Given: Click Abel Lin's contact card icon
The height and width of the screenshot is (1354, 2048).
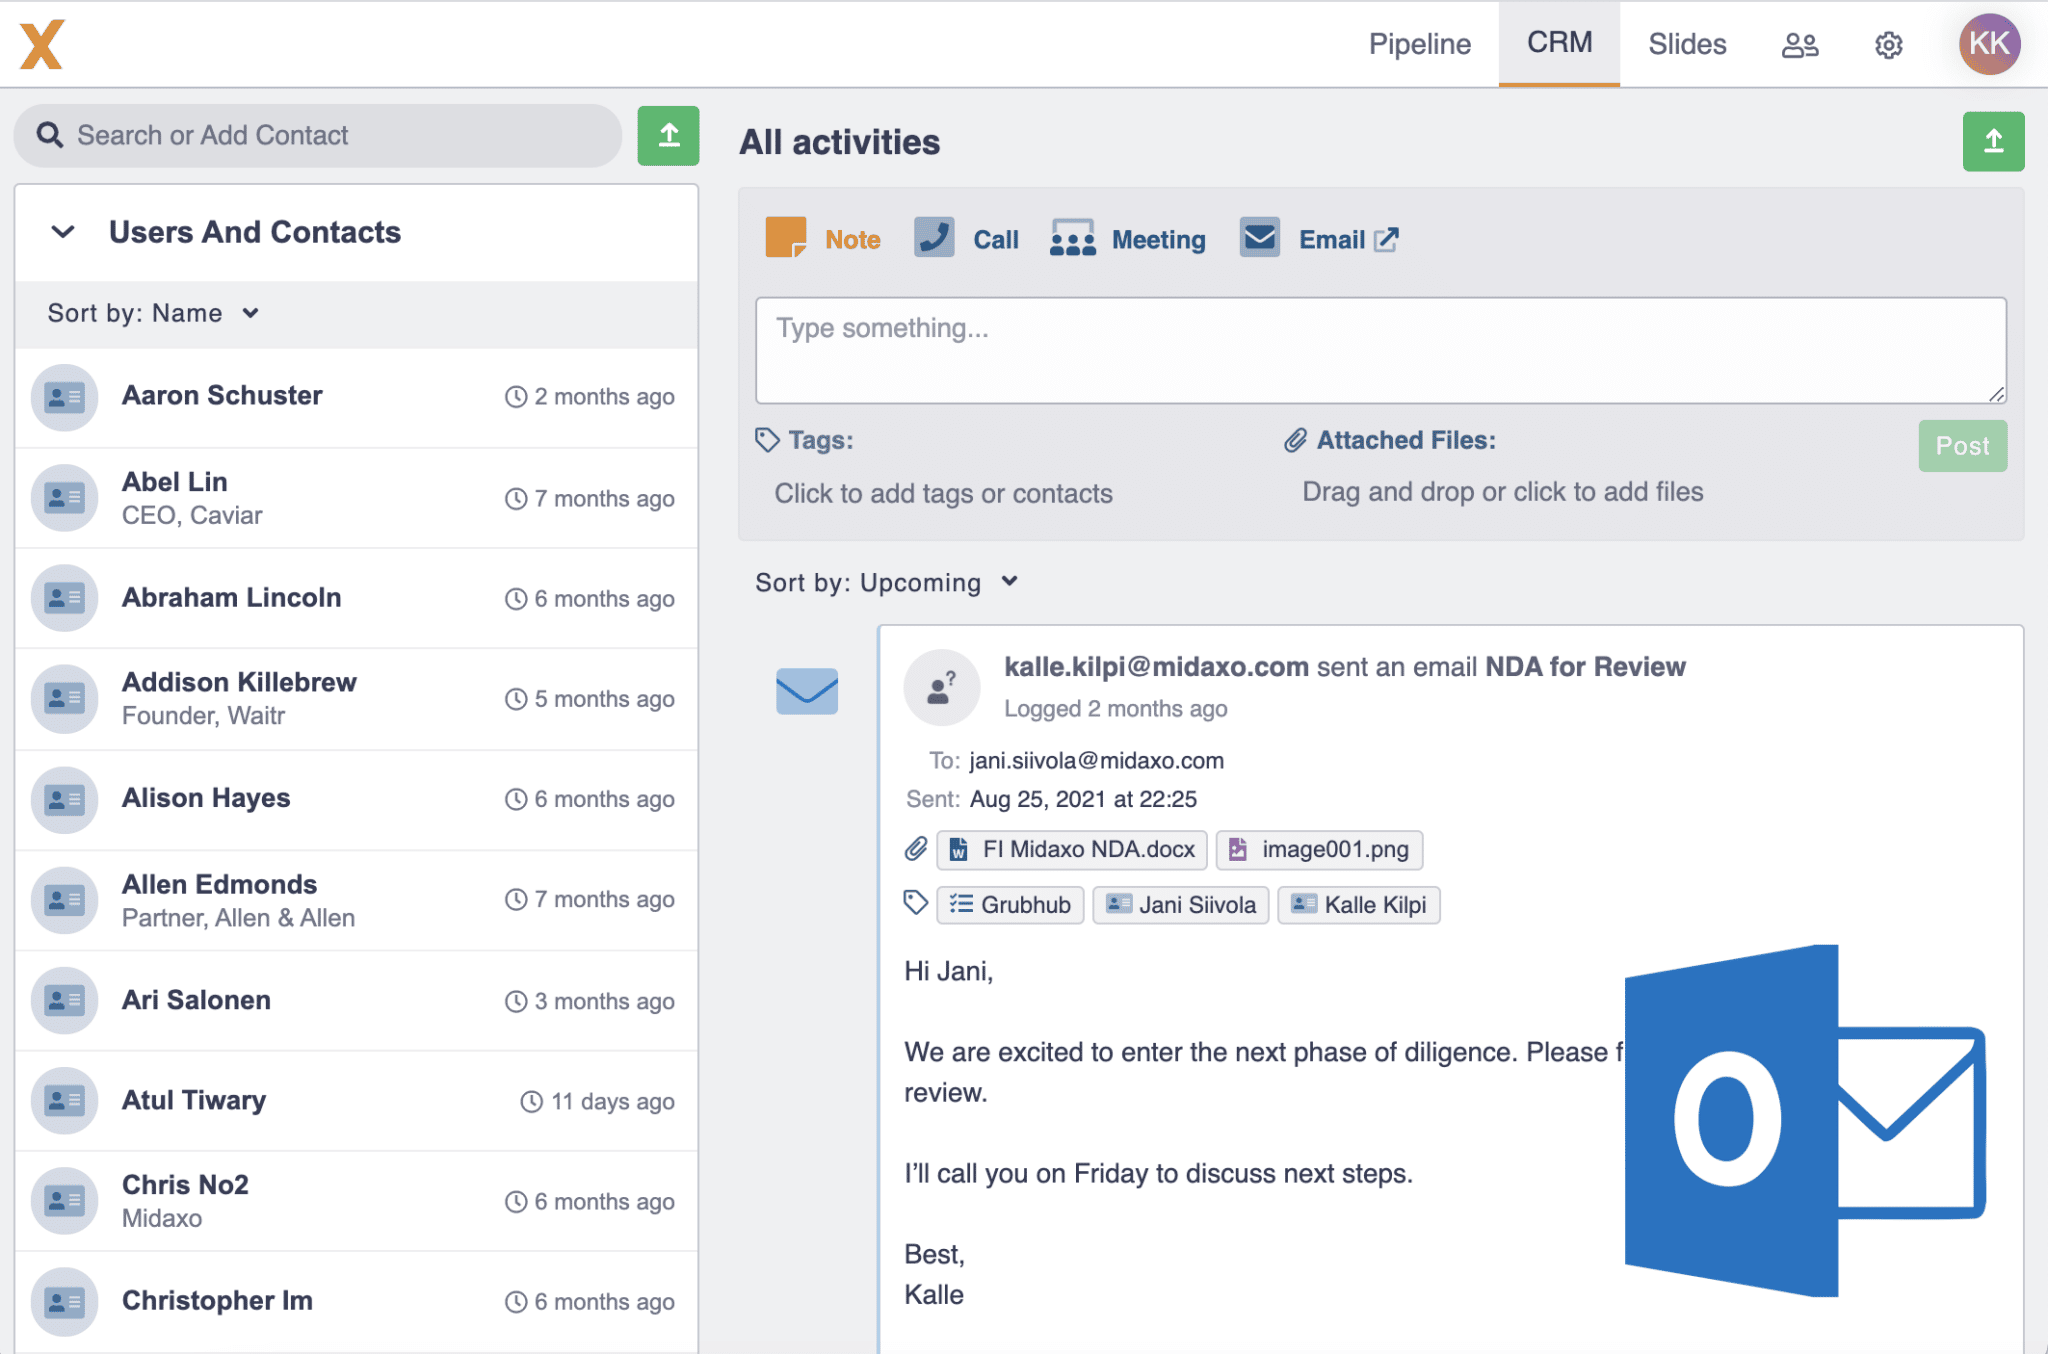Looking at the screenshot, I should pos(65,497).
